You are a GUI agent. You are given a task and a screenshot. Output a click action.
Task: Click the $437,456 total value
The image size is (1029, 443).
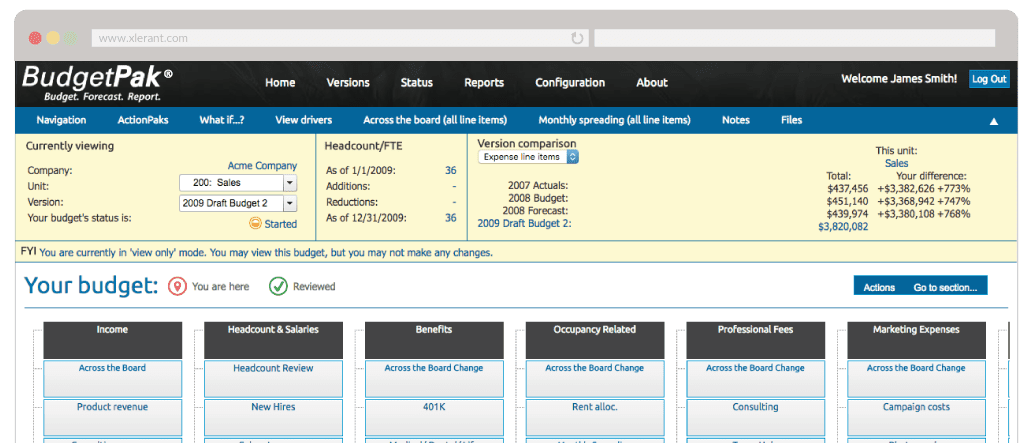pyautogui.click(x=848, y=188)
